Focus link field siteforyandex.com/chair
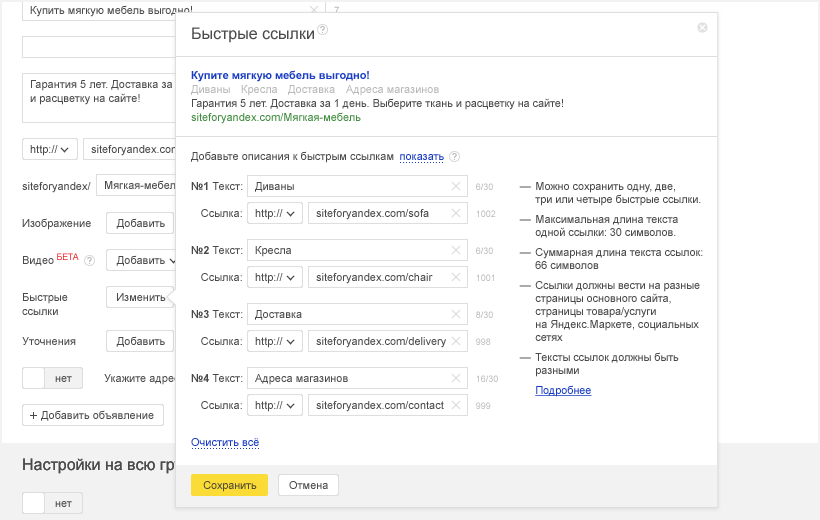Image resolution: width=820 pixels, height=520 pixels. [x=388, y=277]
